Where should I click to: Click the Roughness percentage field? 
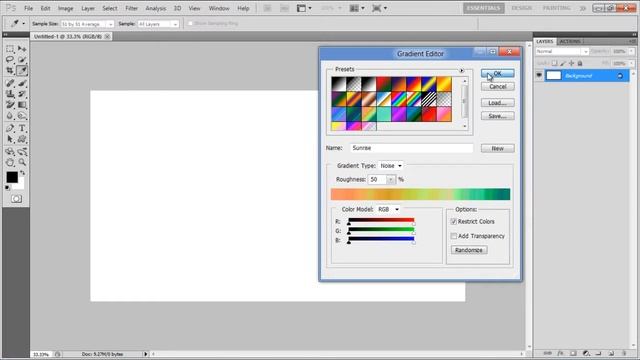377,180
